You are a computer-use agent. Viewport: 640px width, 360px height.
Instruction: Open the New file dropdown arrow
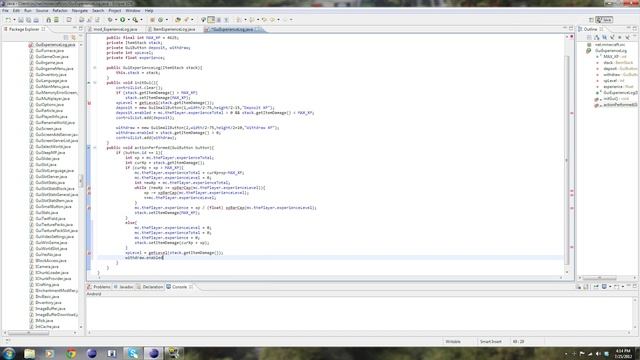14,20
